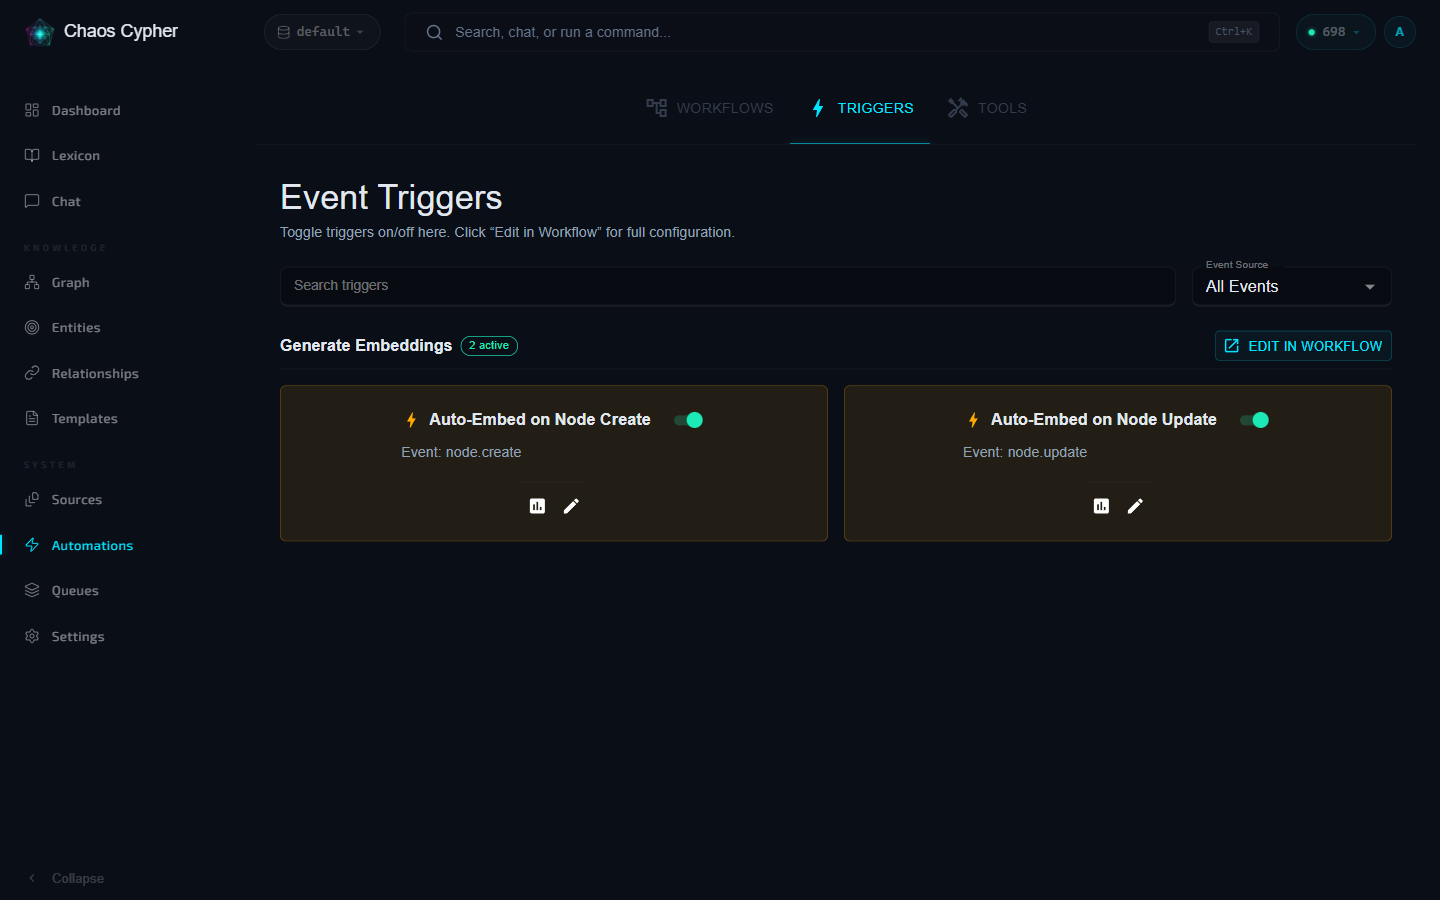Open the default workspace dropdown
Viewport: 1440px width, 900px height.
click(322, 32)
